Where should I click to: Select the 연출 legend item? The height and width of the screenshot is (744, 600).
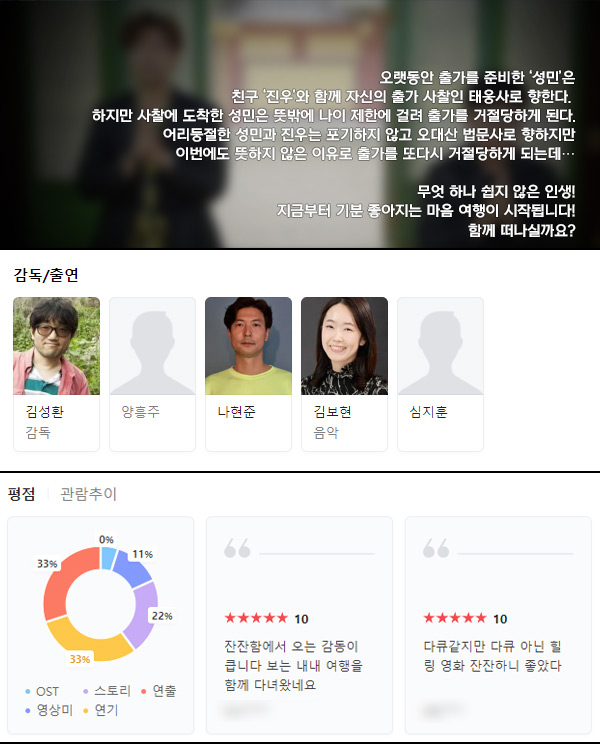159,691
